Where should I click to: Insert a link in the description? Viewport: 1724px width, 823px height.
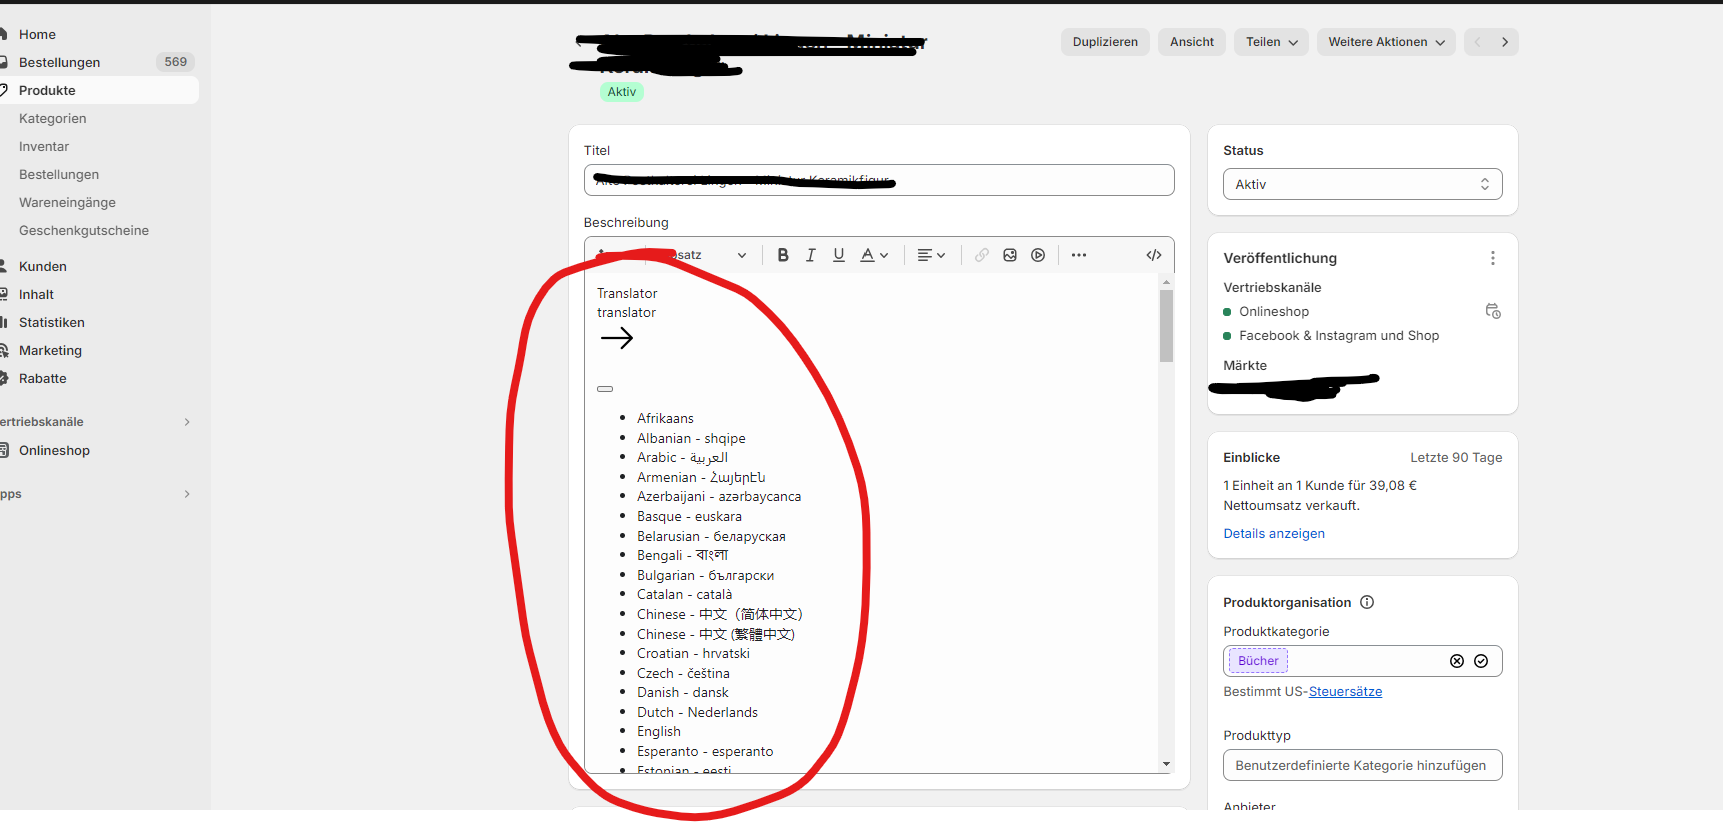[982, 255]
